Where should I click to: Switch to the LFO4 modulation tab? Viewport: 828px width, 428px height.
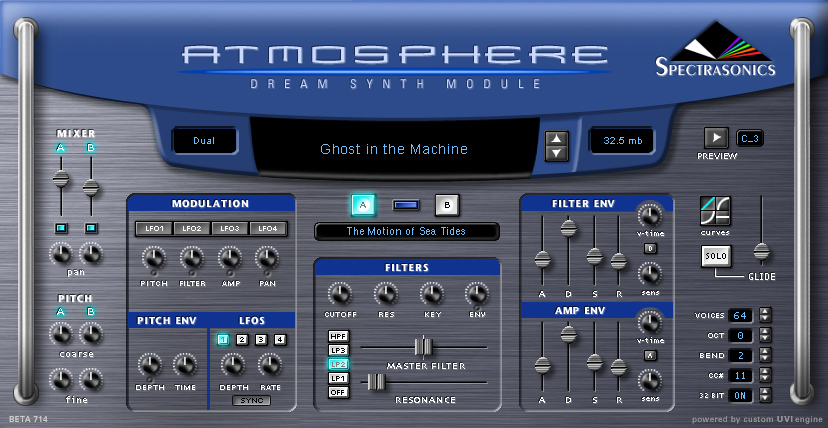pos(268,229)
